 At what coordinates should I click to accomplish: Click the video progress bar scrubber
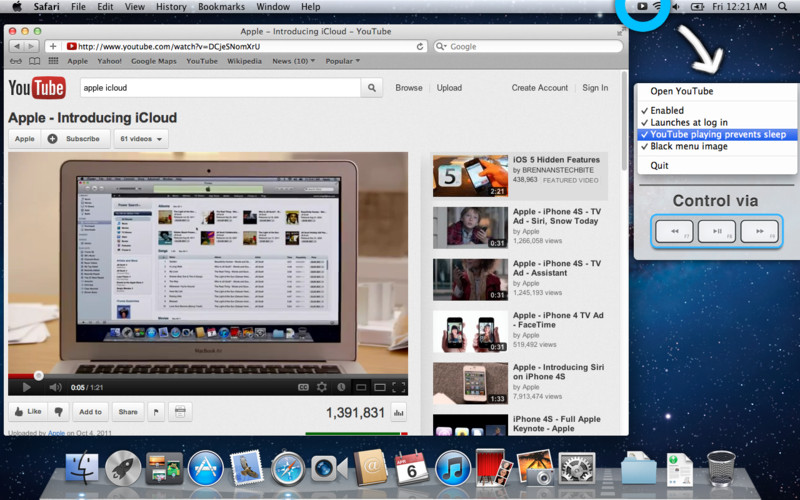point(39,376)
